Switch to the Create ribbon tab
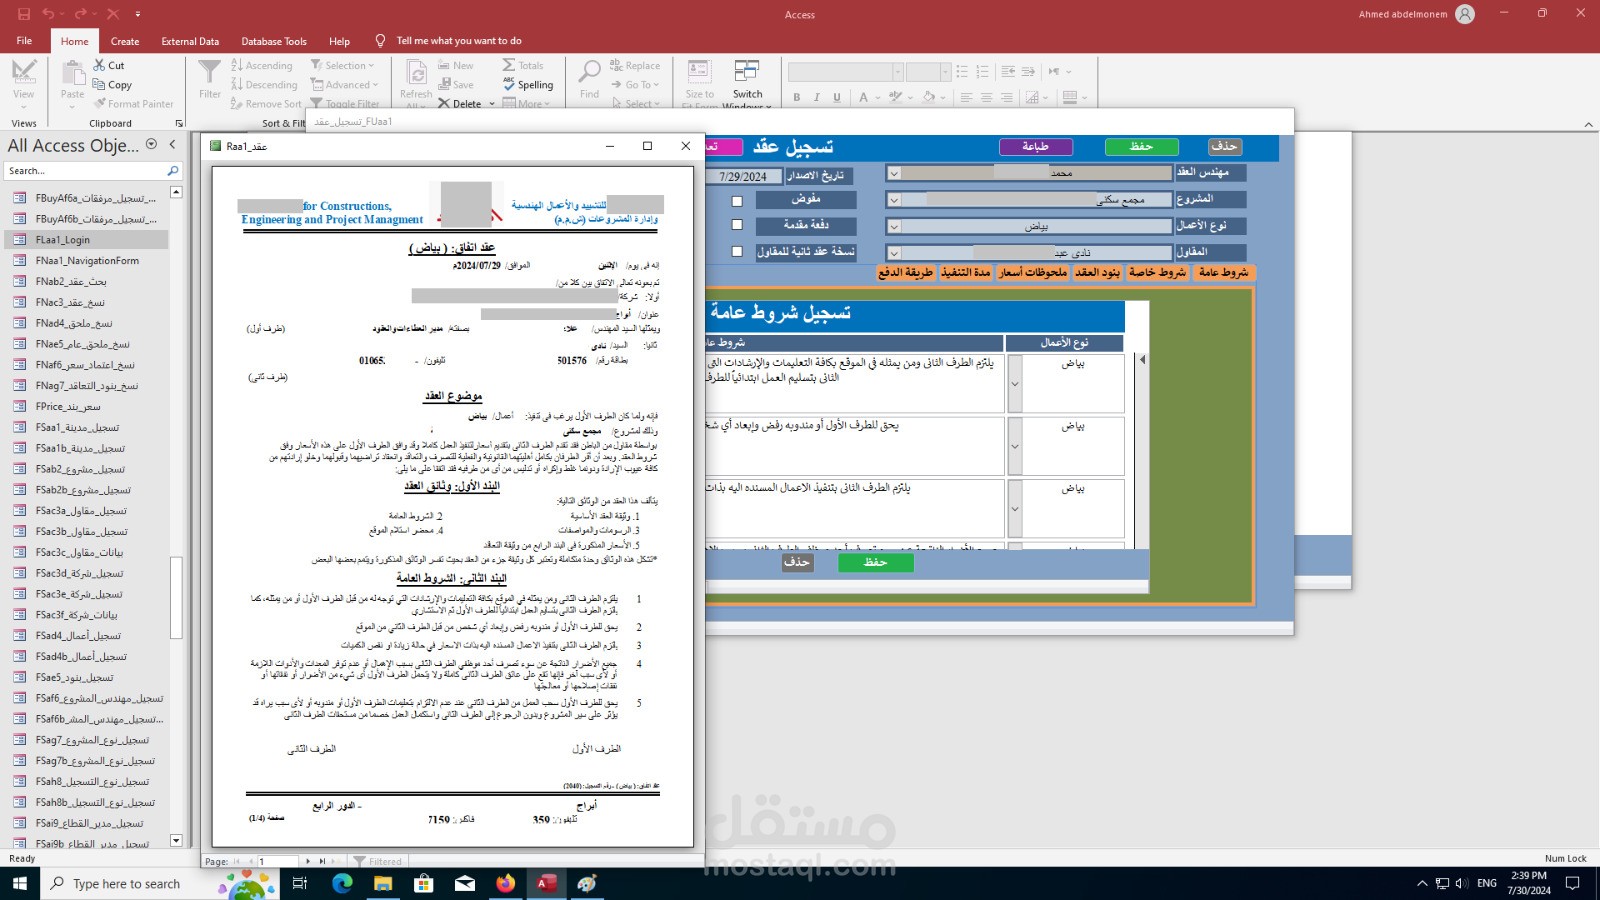 [x=125, y=41]
